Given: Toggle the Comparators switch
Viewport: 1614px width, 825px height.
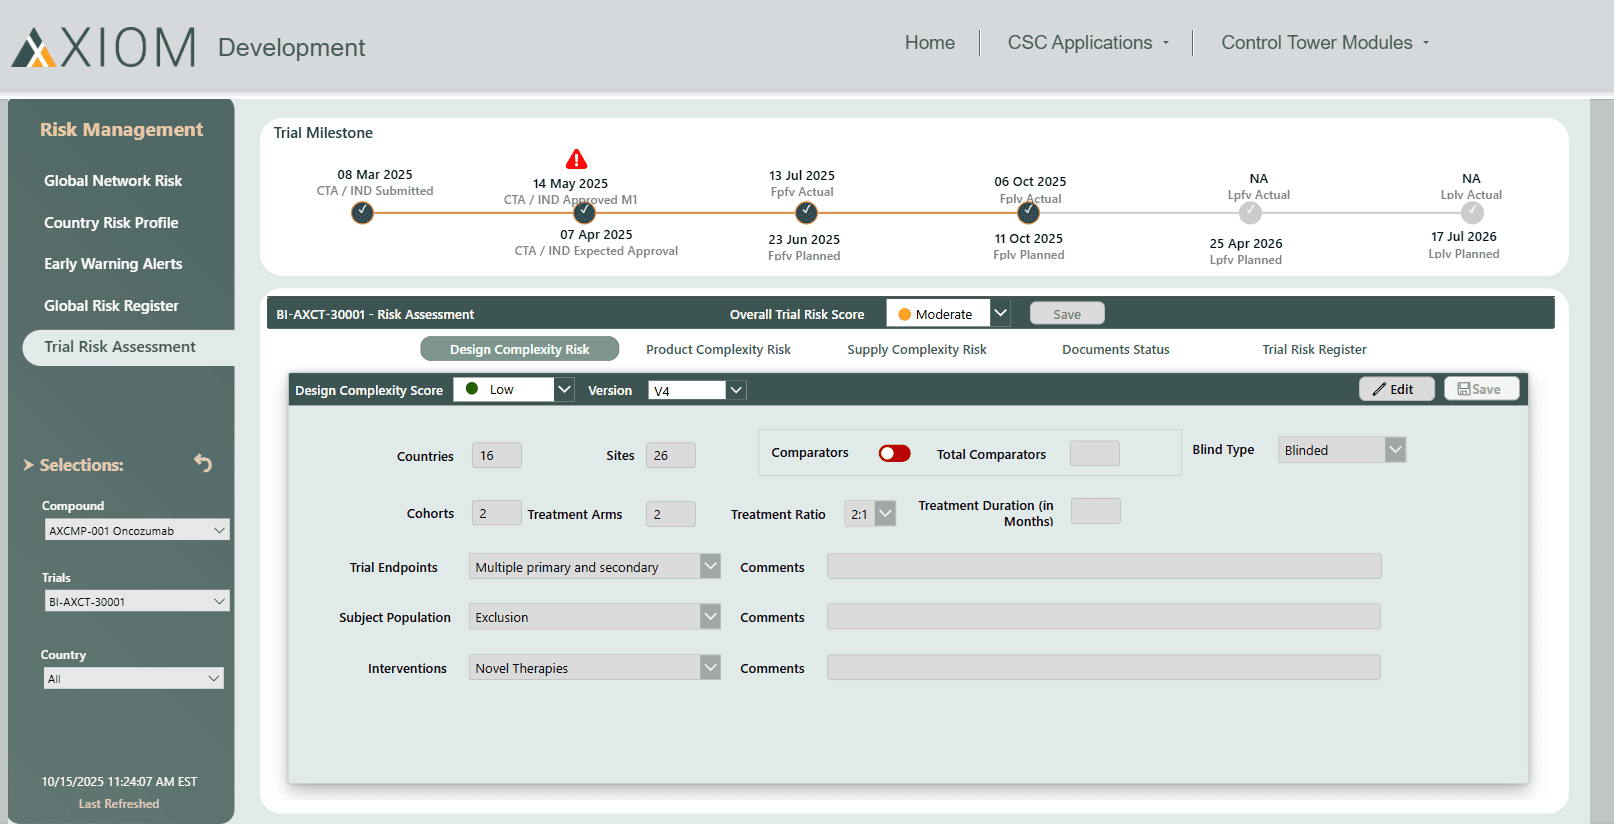Looking at the screenshot, I should 894,453.
